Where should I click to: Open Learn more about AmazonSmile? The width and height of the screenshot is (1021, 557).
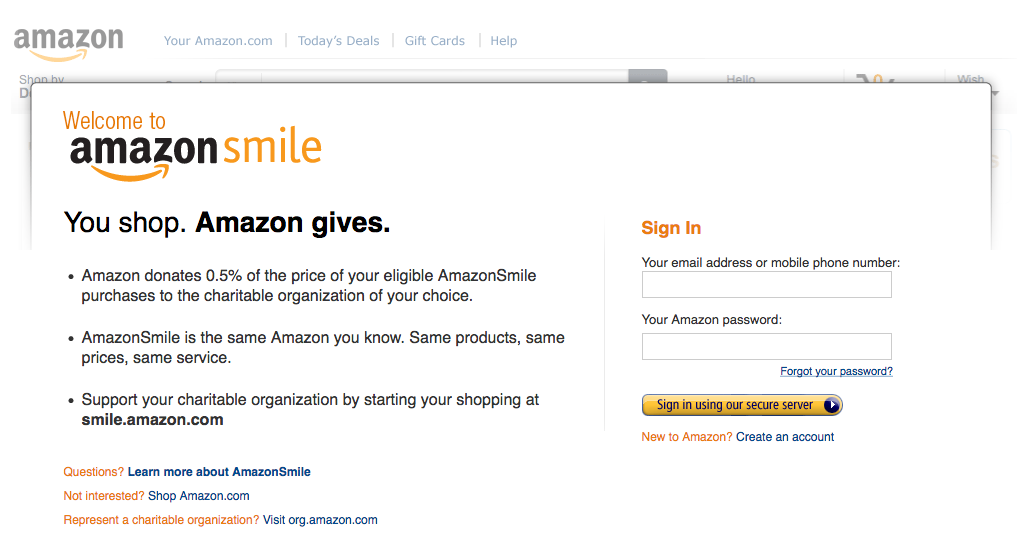click(219, 472)
